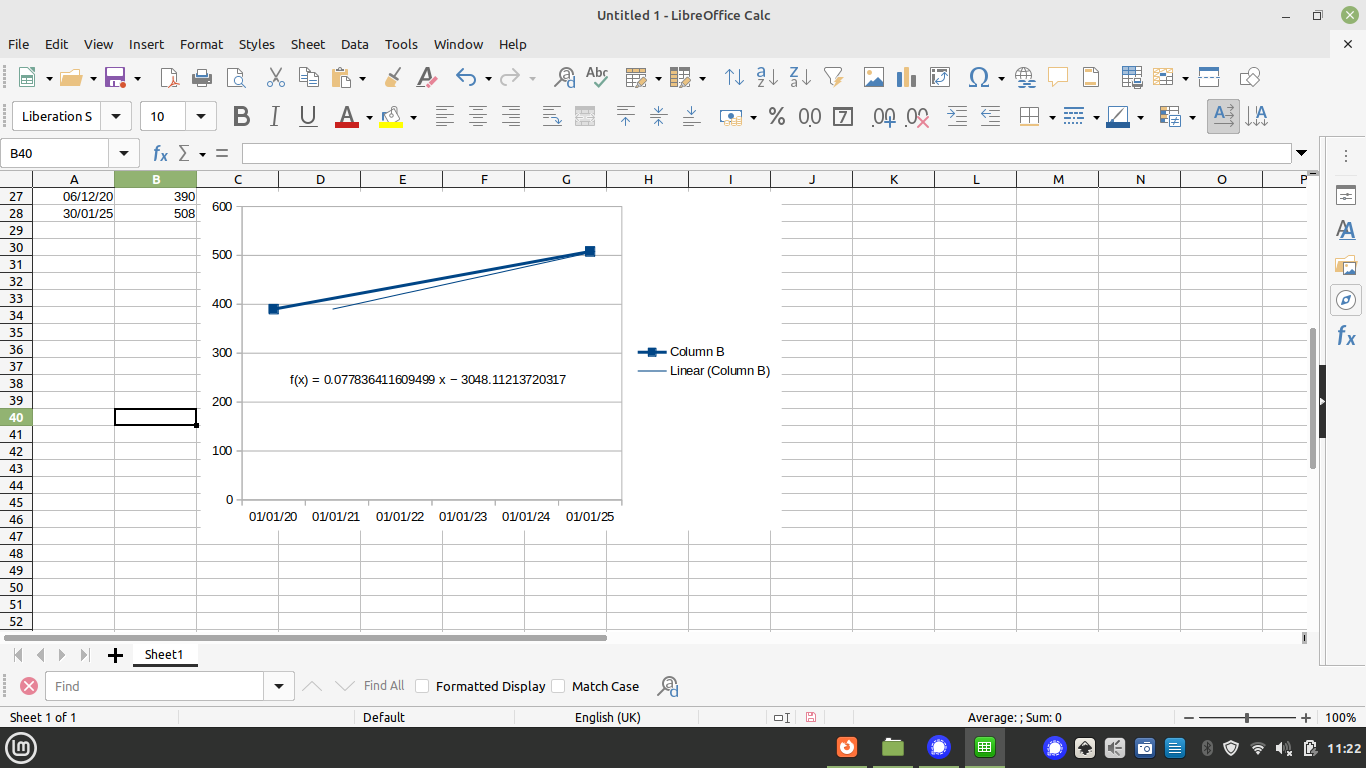Viewport: 1366px width, 768px height.
Task: Open the Name Box dropdown arrow
Action: (x=124, y=154)
